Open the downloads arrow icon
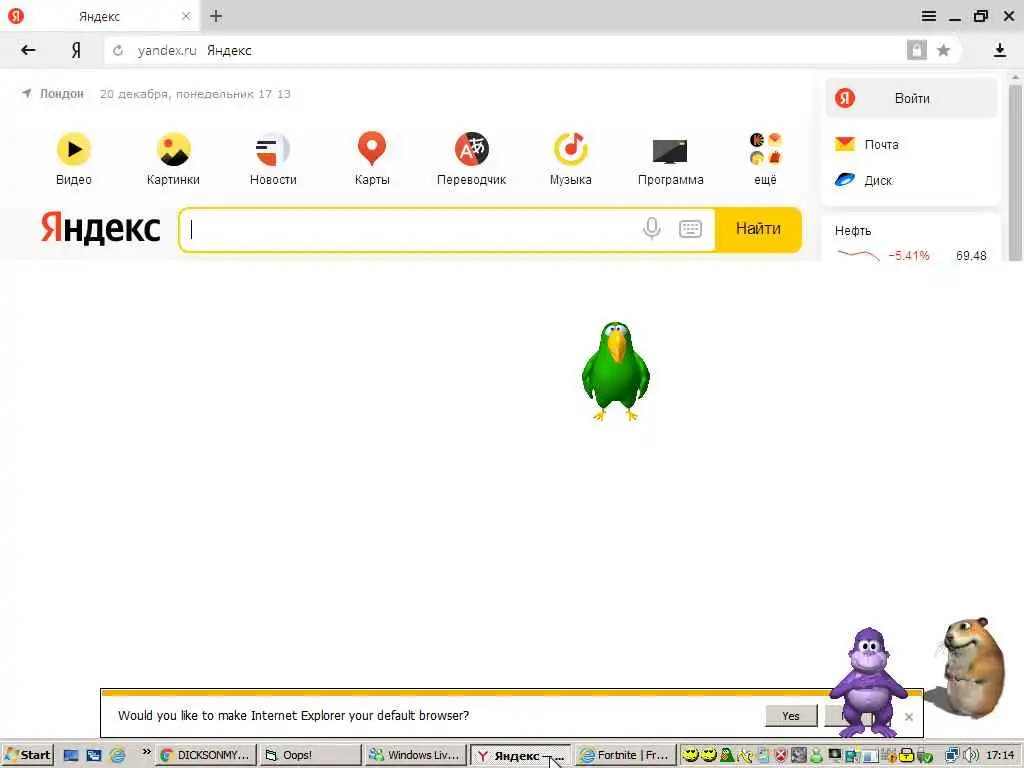Screen dimensions: 1024x768 point(999,50)
